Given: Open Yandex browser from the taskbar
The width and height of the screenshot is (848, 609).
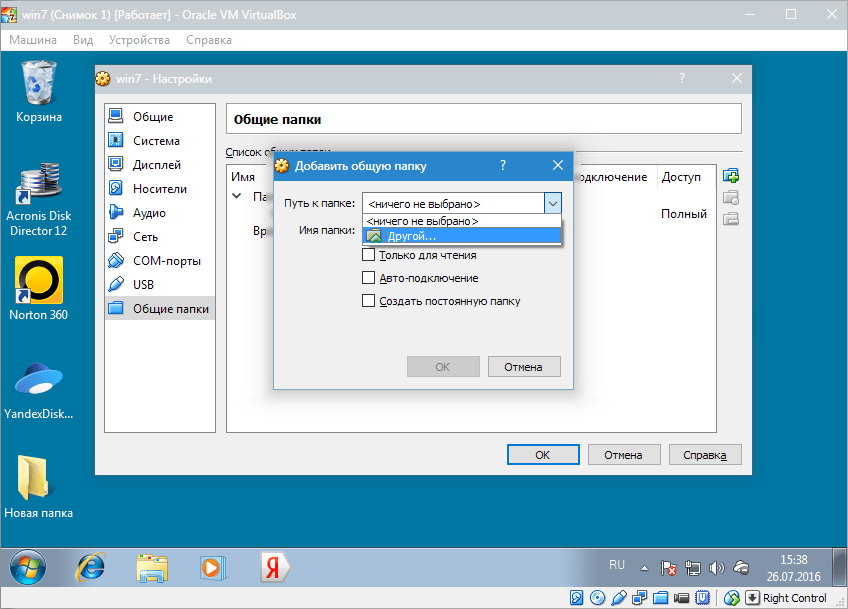Looking at the screenshot, I should click(x=272, y=566).
